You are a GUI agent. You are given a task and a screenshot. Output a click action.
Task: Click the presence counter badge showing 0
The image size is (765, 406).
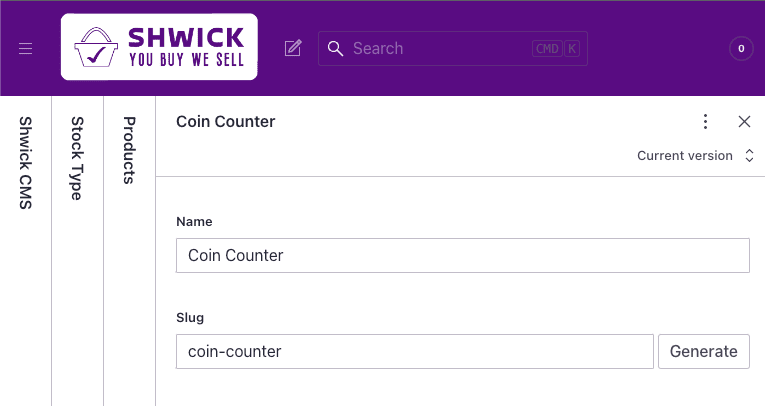click(x=741, y=48)
